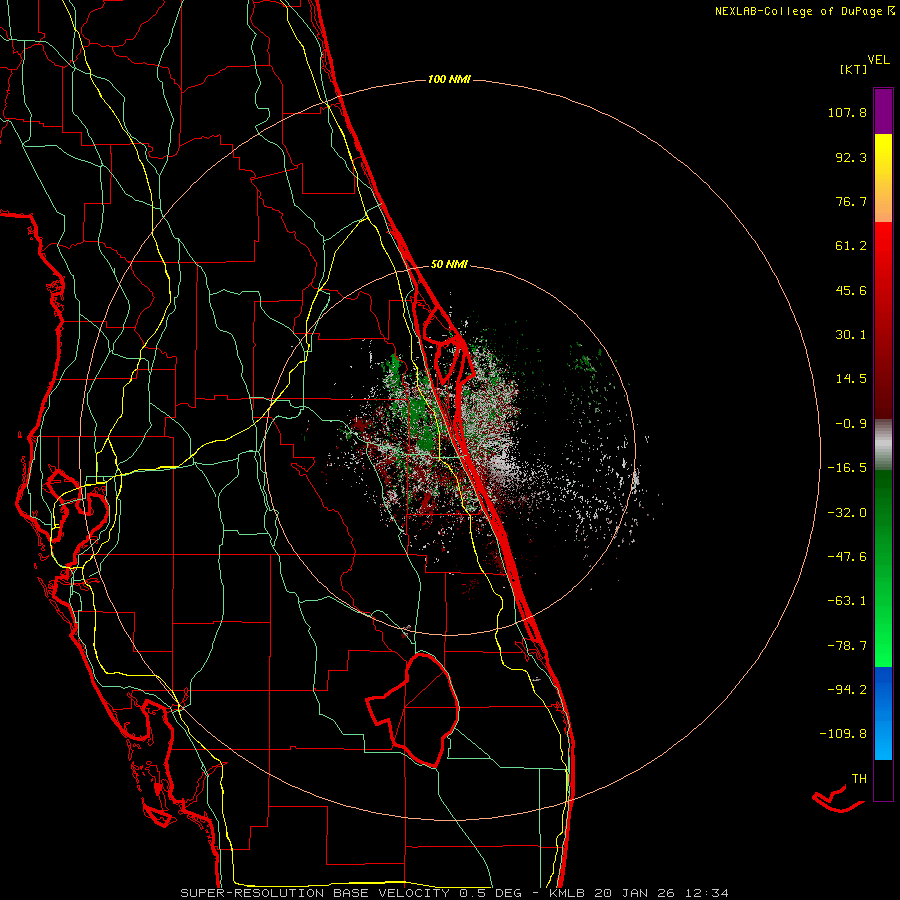Click the 14.5 value on velocity scale
This screenshot has height=900, width=900.
(x=851, y=379)
